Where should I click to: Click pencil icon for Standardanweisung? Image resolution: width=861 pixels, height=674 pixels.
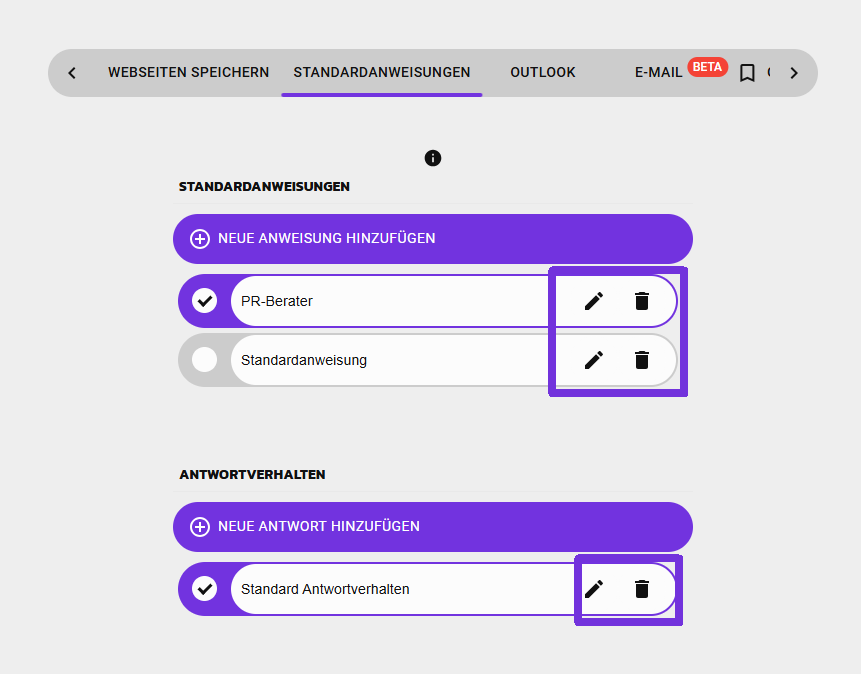[594, 360]
